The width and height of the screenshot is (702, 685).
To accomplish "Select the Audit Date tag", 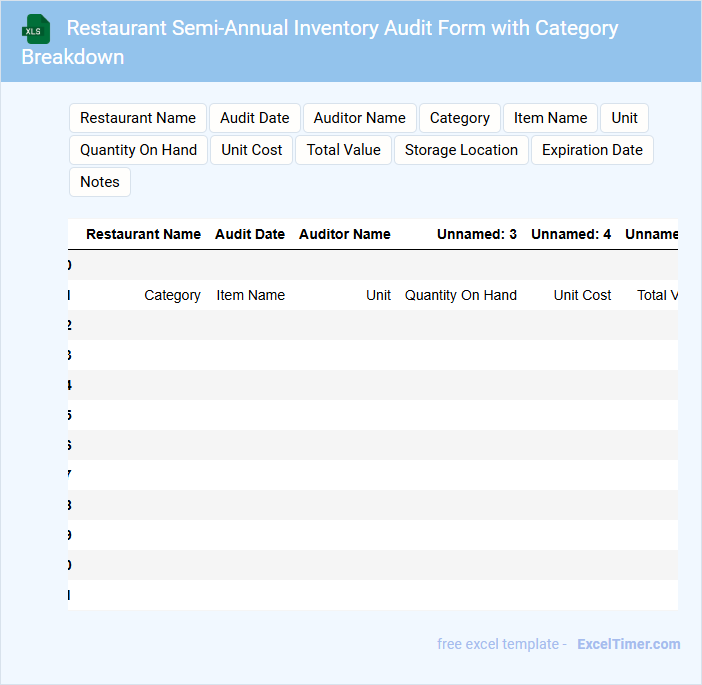I will [x=255, y=118].
